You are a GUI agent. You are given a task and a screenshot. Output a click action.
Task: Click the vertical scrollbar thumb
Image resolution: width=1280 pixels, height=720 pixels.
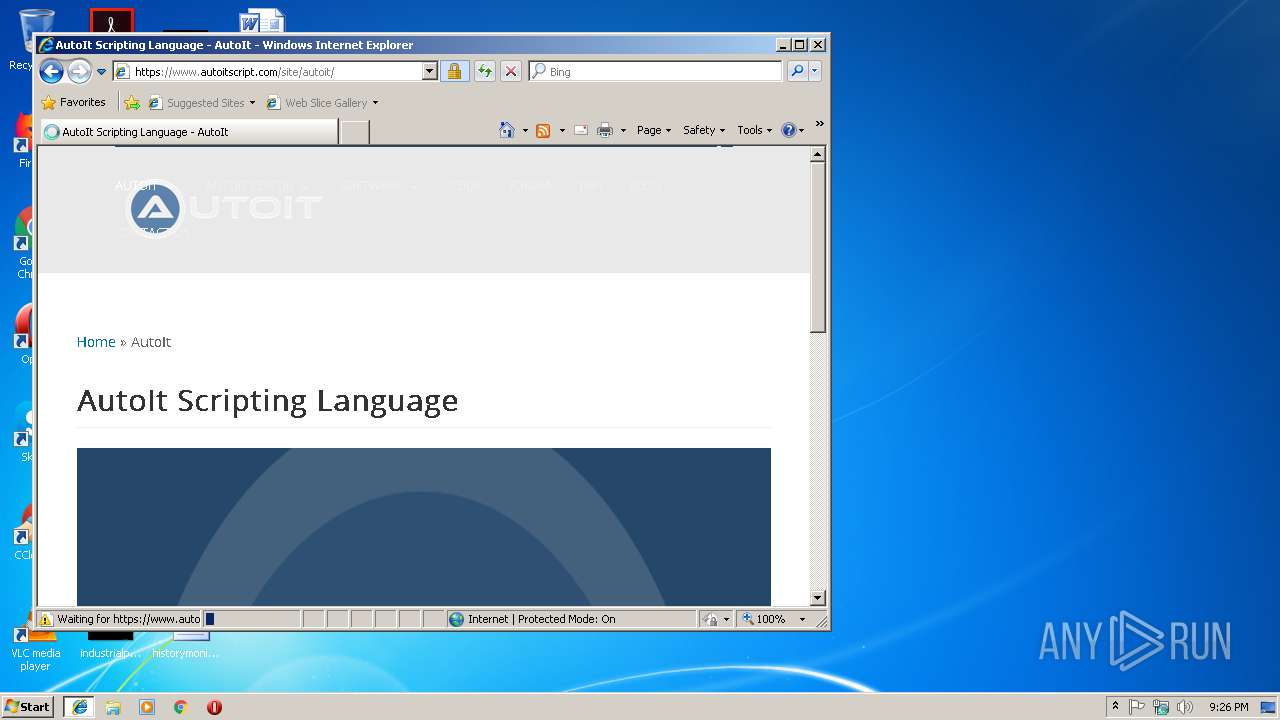818,247
